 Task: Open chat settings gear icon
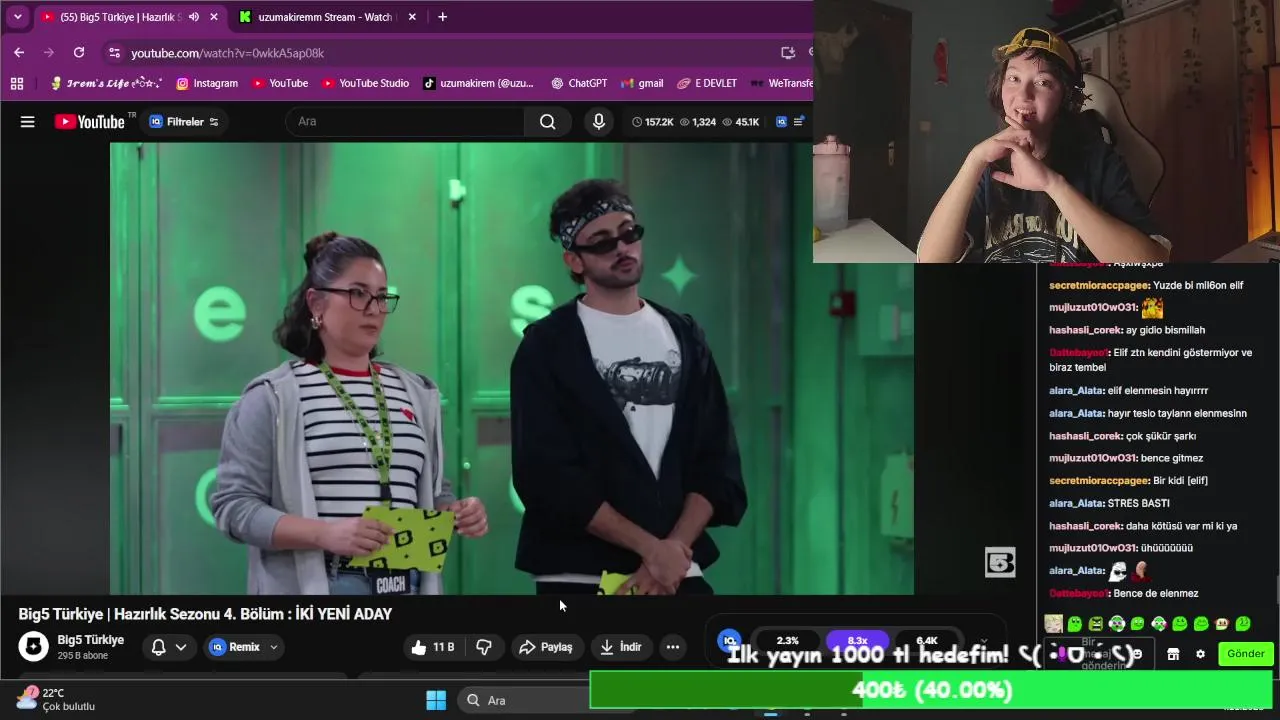[1200, 654]
